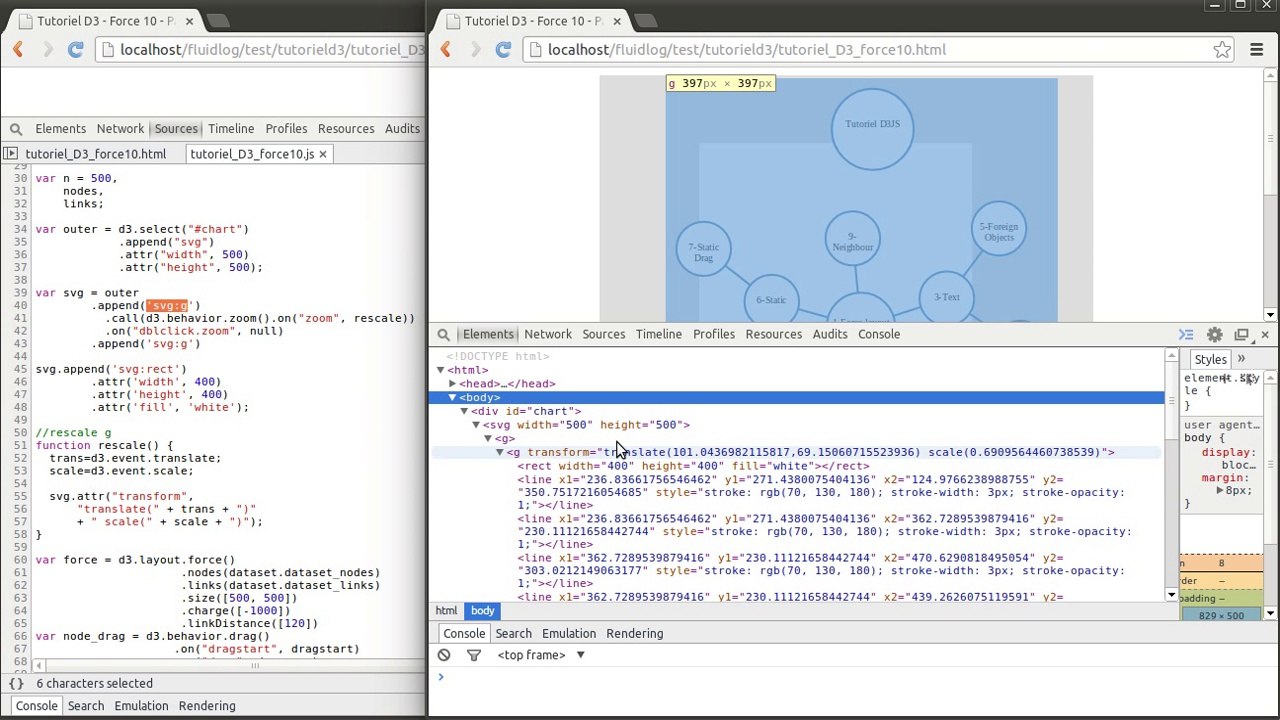Click the 5-Foreign Objects node circle

998,228
